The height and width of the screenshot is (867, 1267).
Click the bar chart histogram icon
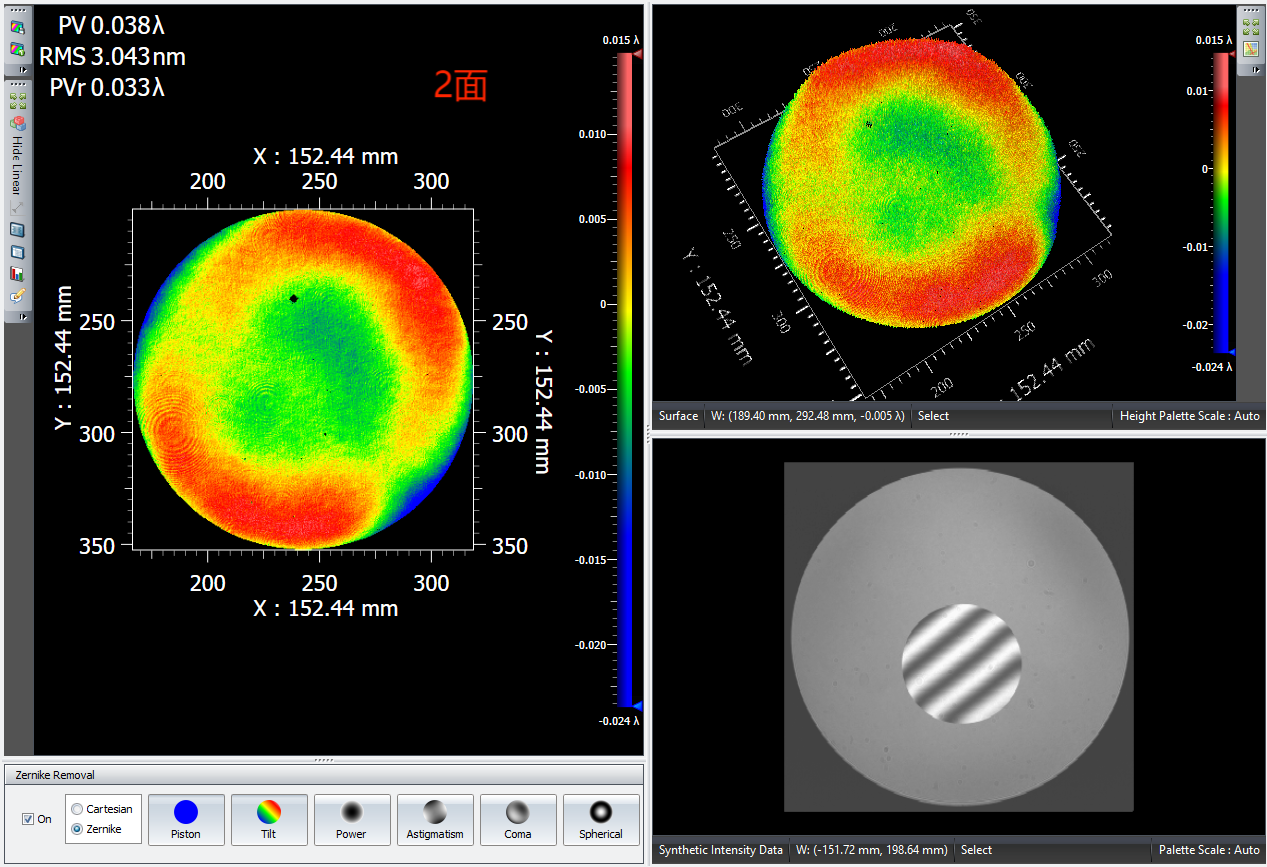(17, 273)
